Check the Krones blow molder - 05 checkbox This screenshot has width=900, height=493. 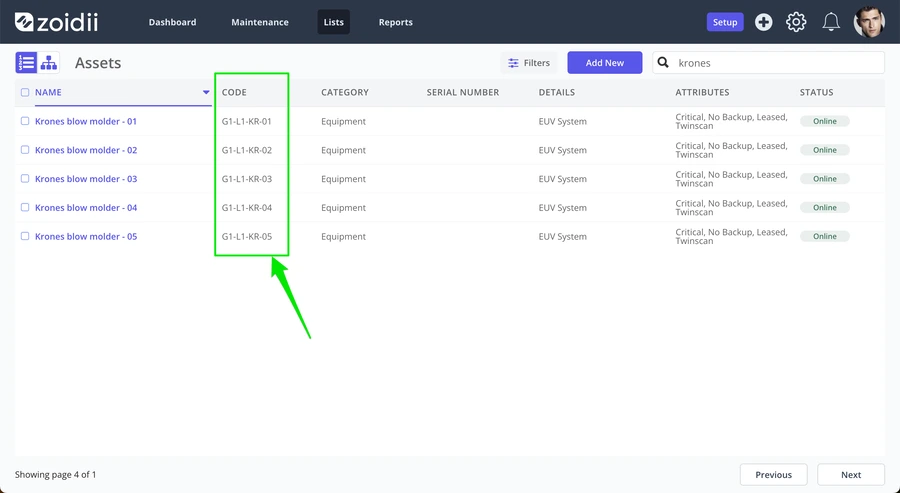coord(25,236)
